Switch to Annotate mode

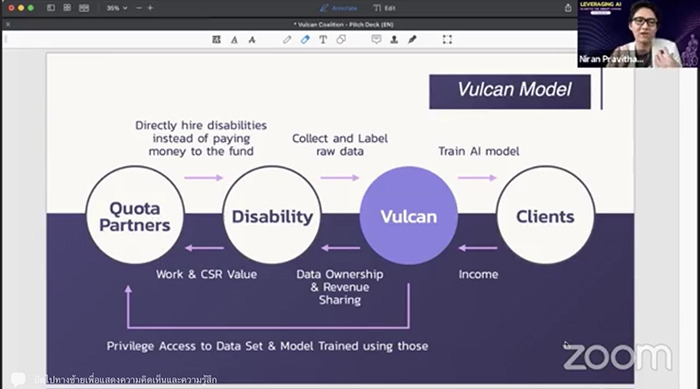click(x=339, y=8)
